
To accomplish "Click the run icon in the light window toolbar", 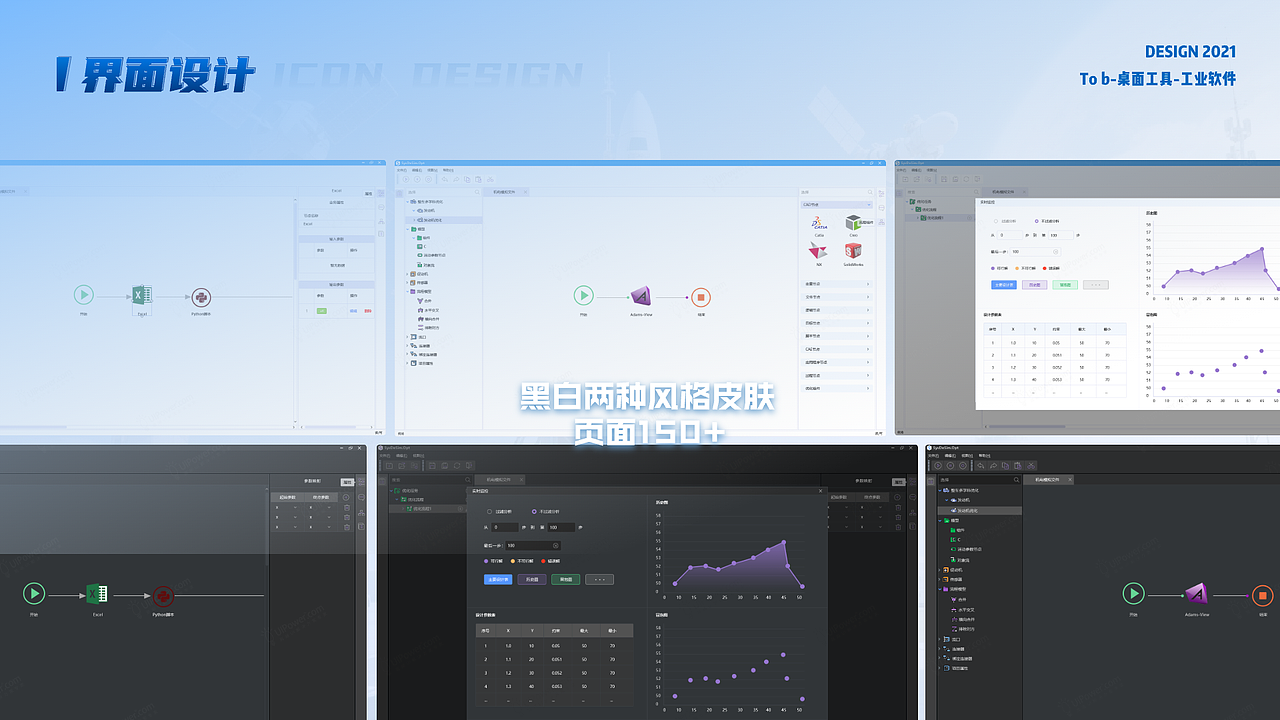I will [x=406, y=179].
